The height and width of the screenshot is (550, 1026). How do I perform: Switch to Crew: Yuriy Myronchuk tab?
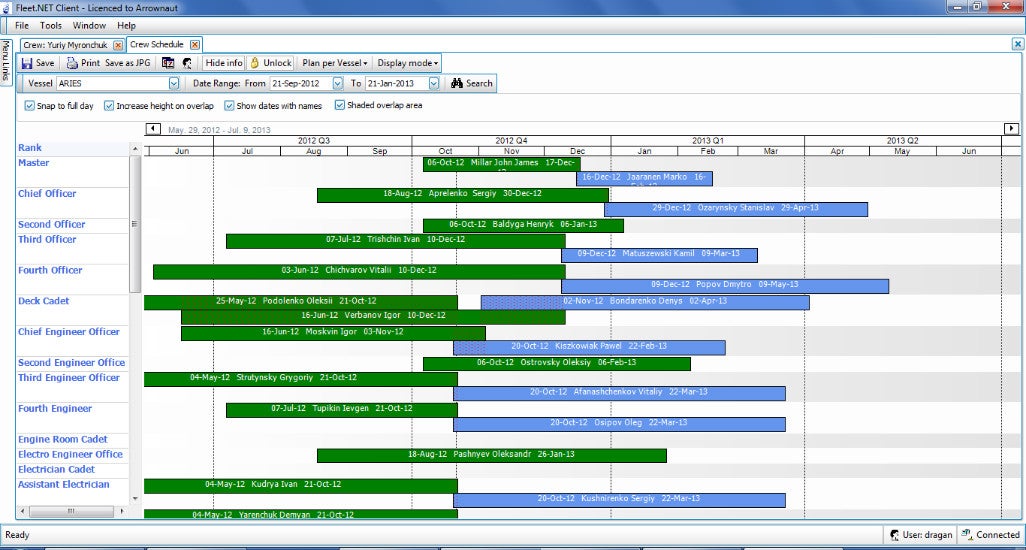tap(65, 45)
